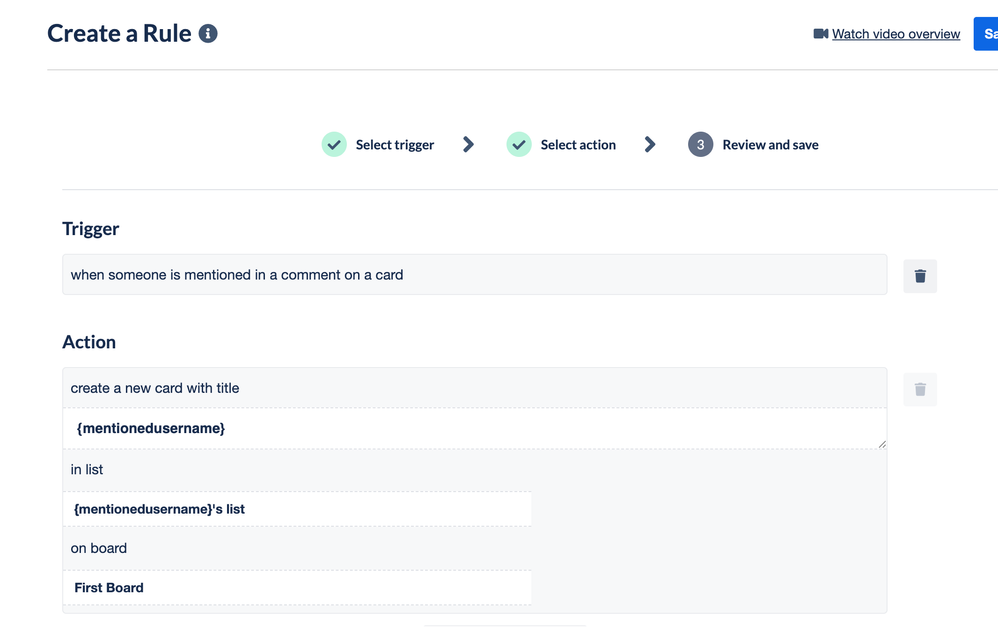This screenshot has height=634, width=998.
Task: Click chevron arrow after Select trigger
Action: click(468, 144)
